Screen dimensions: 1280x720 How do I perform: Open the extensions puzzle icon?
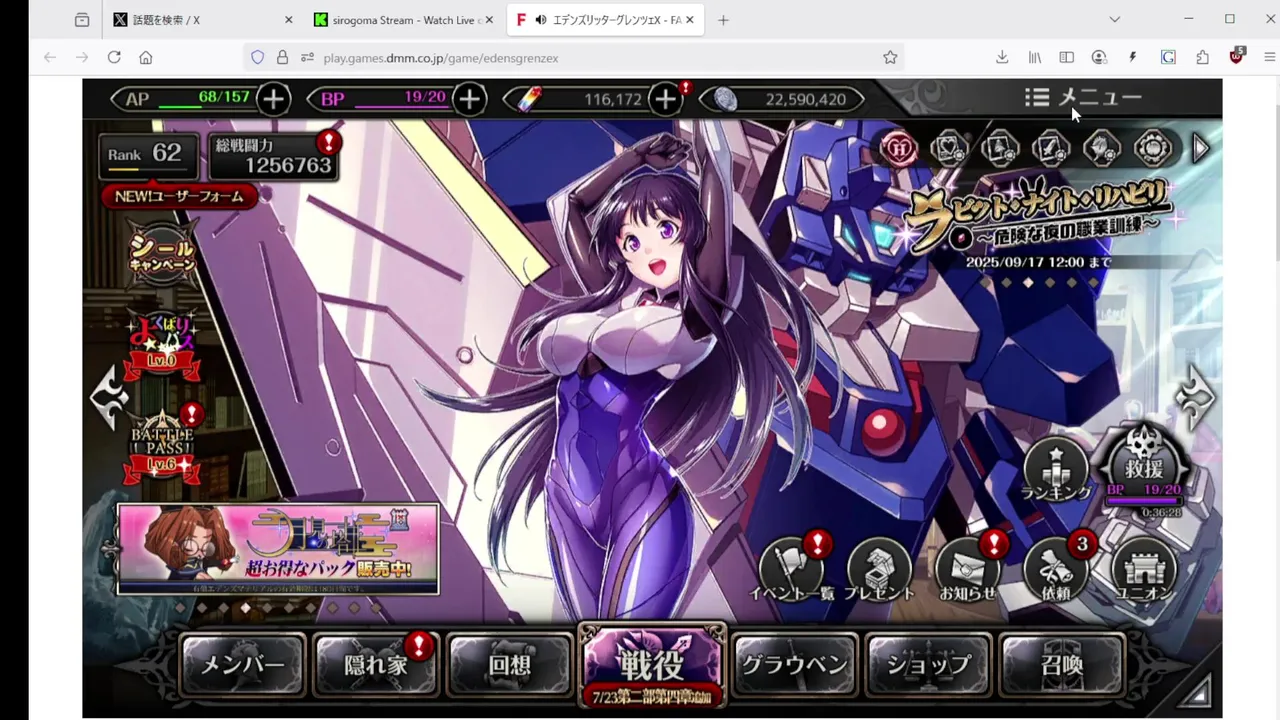pos(1202,58)
